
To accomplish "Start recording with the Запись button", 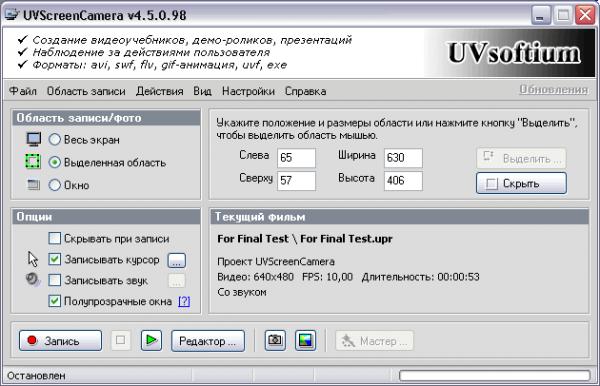I will pos(60,340).
